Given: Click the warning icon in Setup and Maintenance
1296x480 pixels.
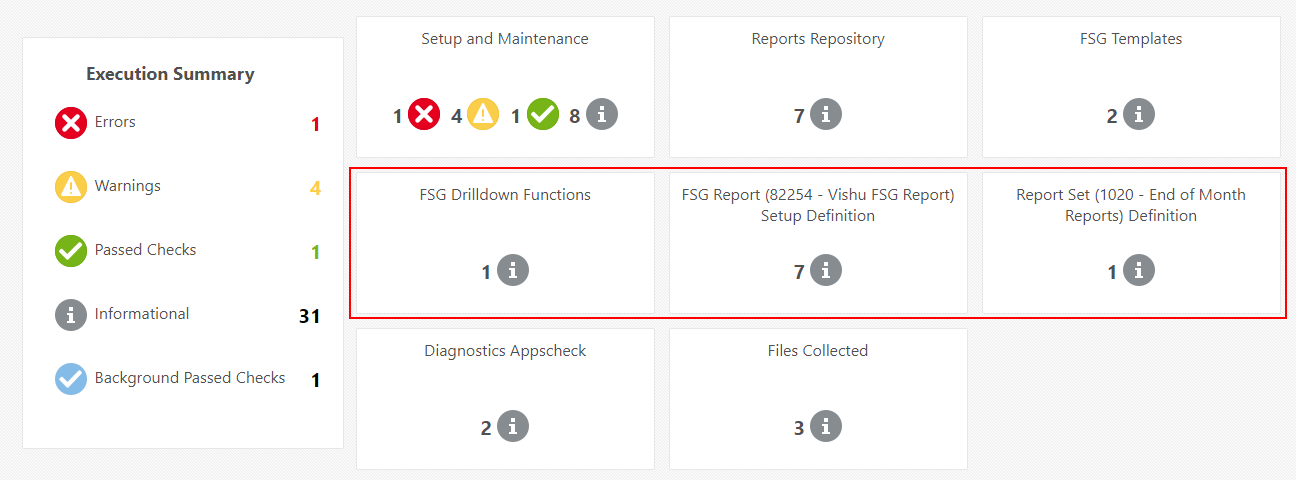Looking at the screenshot, I should [484, 115].
